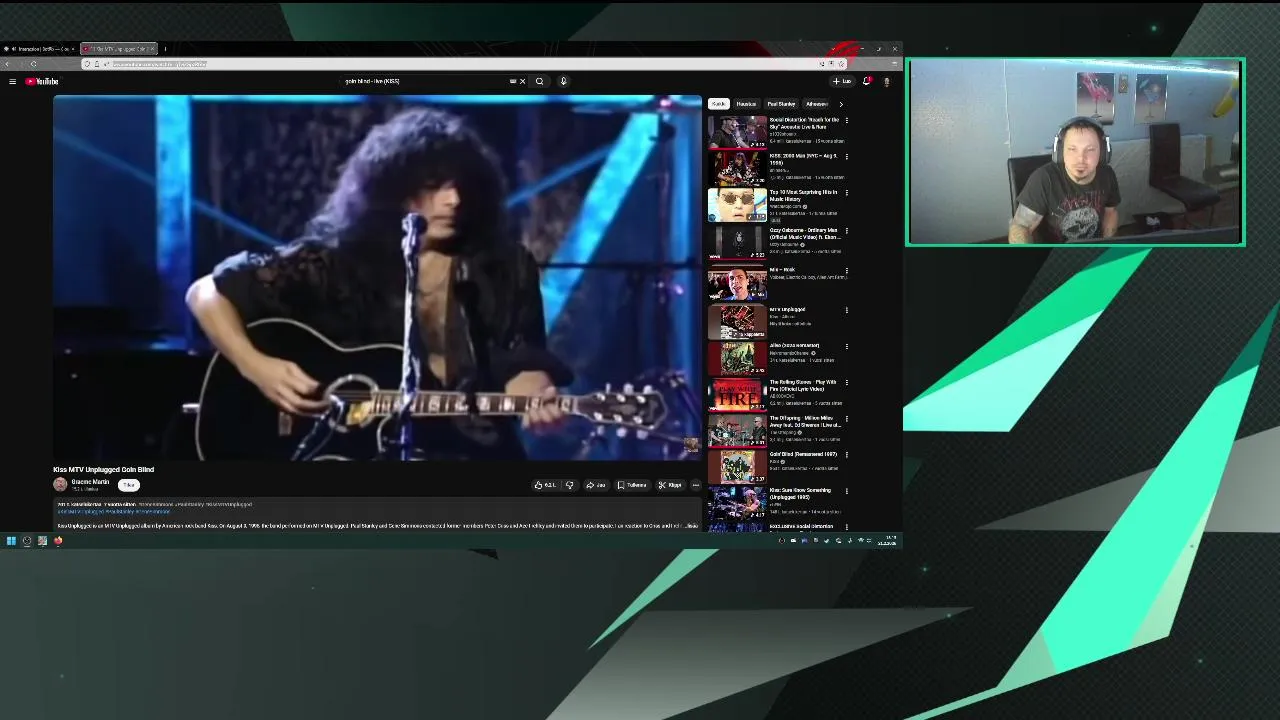Open Graeme Martin channel name link
Viewport: 1280px width, 720px height.
coord(90,482)
